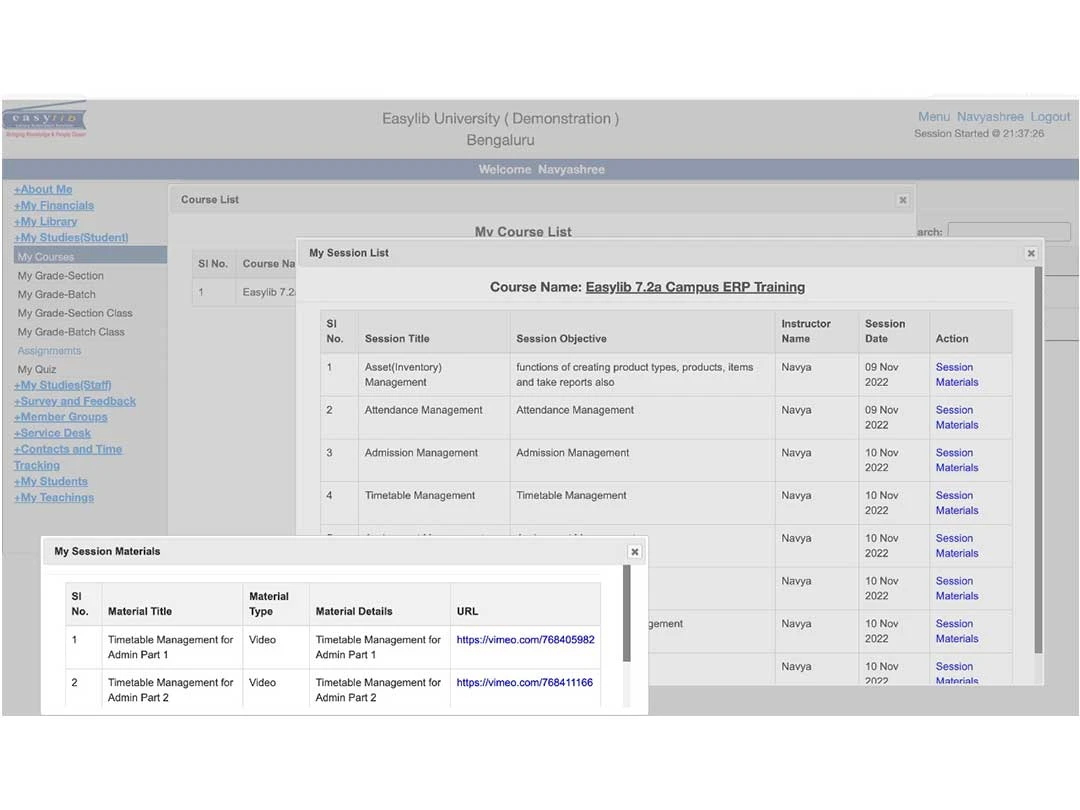This screenshot has height=810, width=1080.
Task: Select My Grade-Section in sidebar
Action: pyautogui.click(x=60, y=276)
